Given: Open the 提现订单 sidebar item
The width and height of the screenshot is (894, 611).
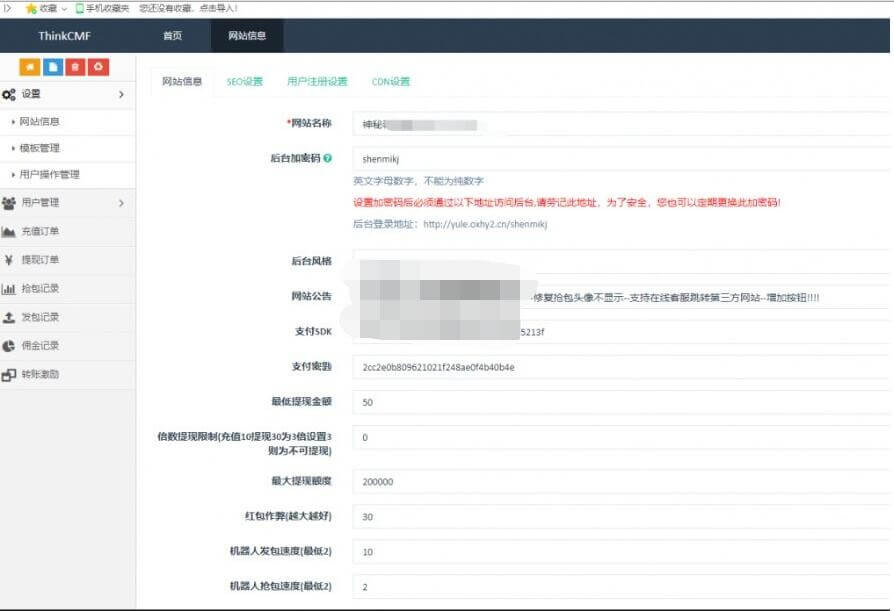Looking at the screenshot, I should coord(67,260).
